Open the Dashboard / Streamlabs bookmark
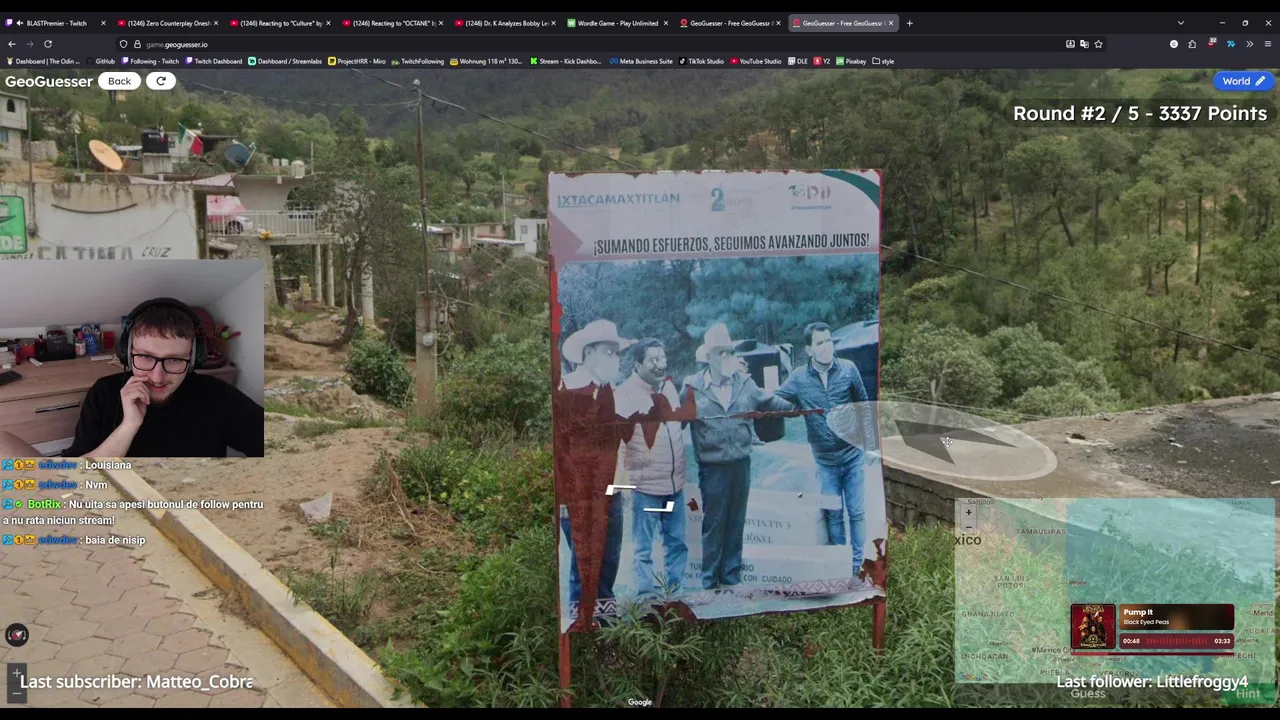This screenshot has width=1280, height=720. pos(285,61)
